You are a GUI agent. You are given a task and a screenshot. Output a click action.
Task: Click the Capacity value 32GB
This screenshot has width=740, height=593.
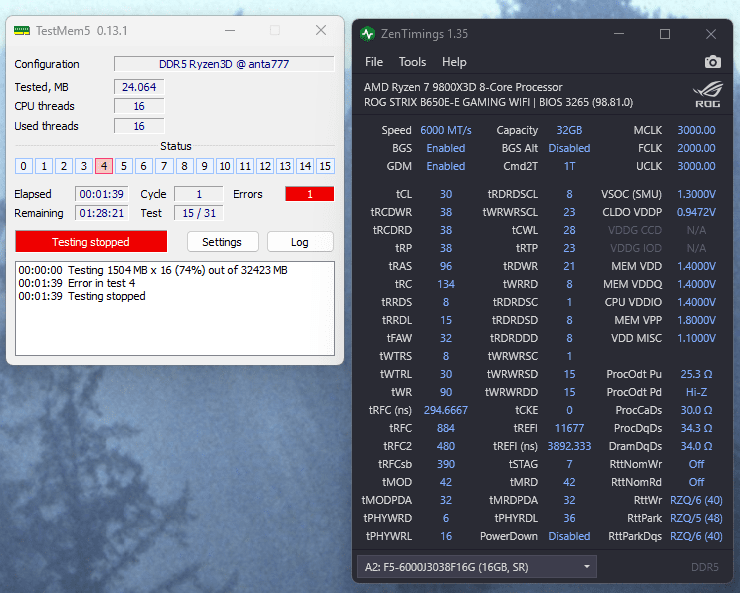pyautogui.click(x=569, y=130)
